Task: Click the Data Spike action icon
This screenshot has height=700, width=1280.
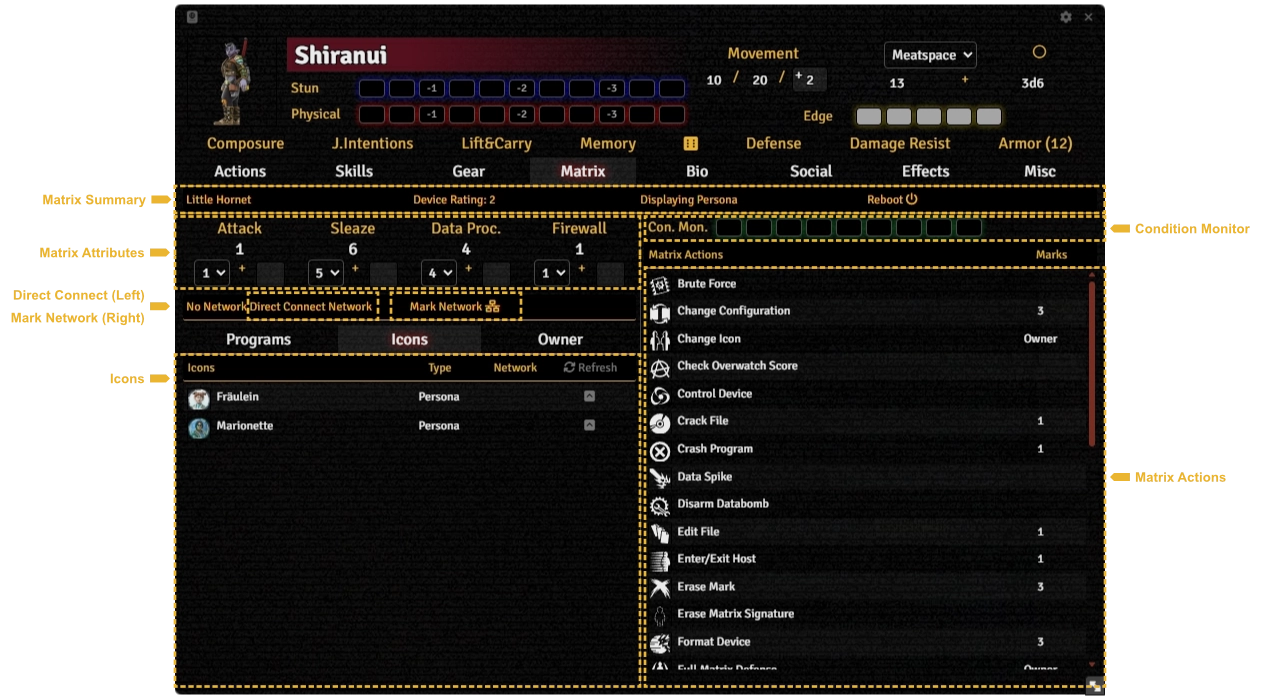Action: click(x=660, y=478)
